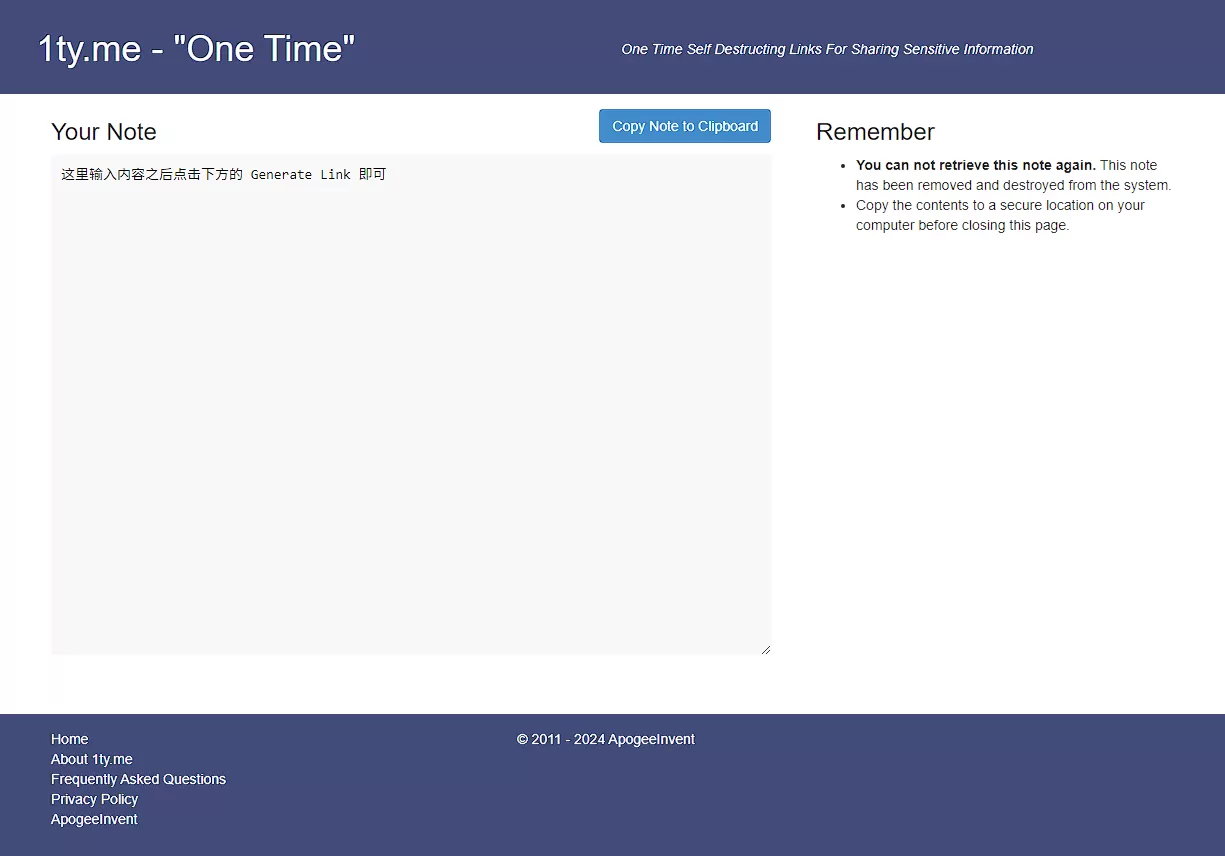Click the 1ty.me "One Time" site title
The image size is (1225, 856).
pyautogui.click(x=196, y=48)
